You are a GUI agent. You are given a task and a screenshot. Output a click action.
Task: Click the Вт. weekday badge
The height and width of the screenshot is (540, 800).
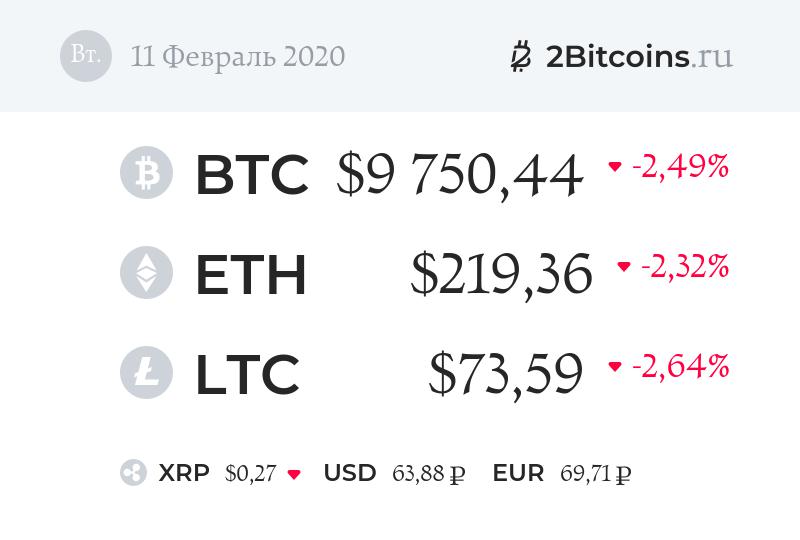(86, 55)
